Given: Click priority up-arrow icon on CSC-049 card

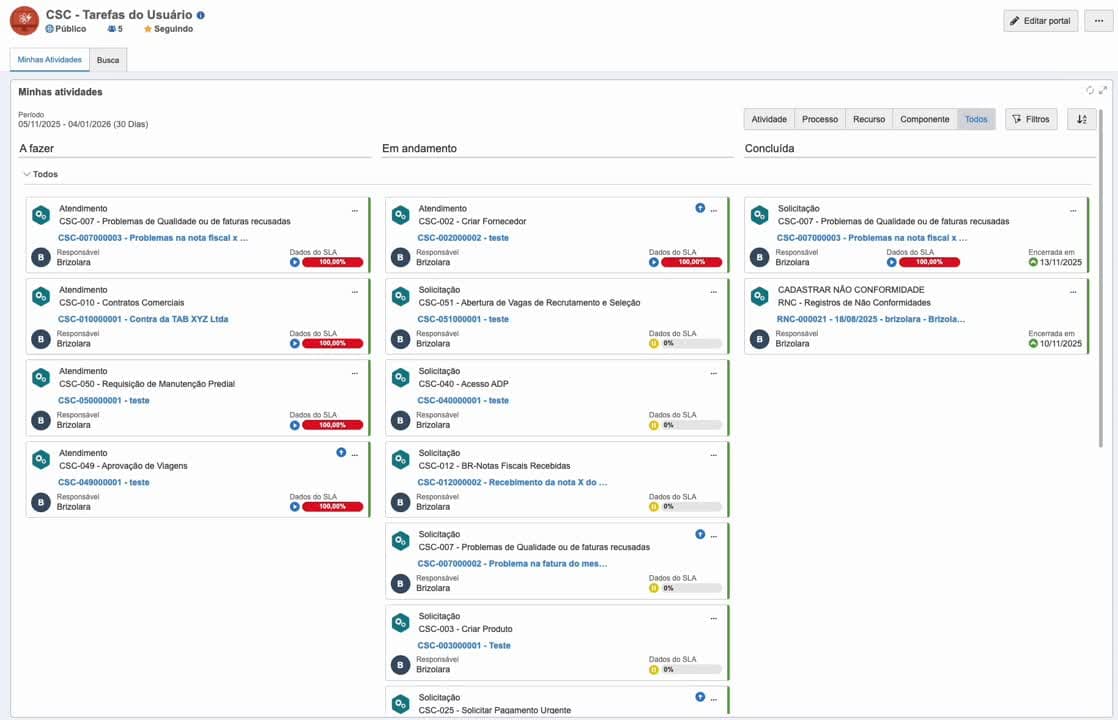Looking at the screenshot, I should point(341,453).
